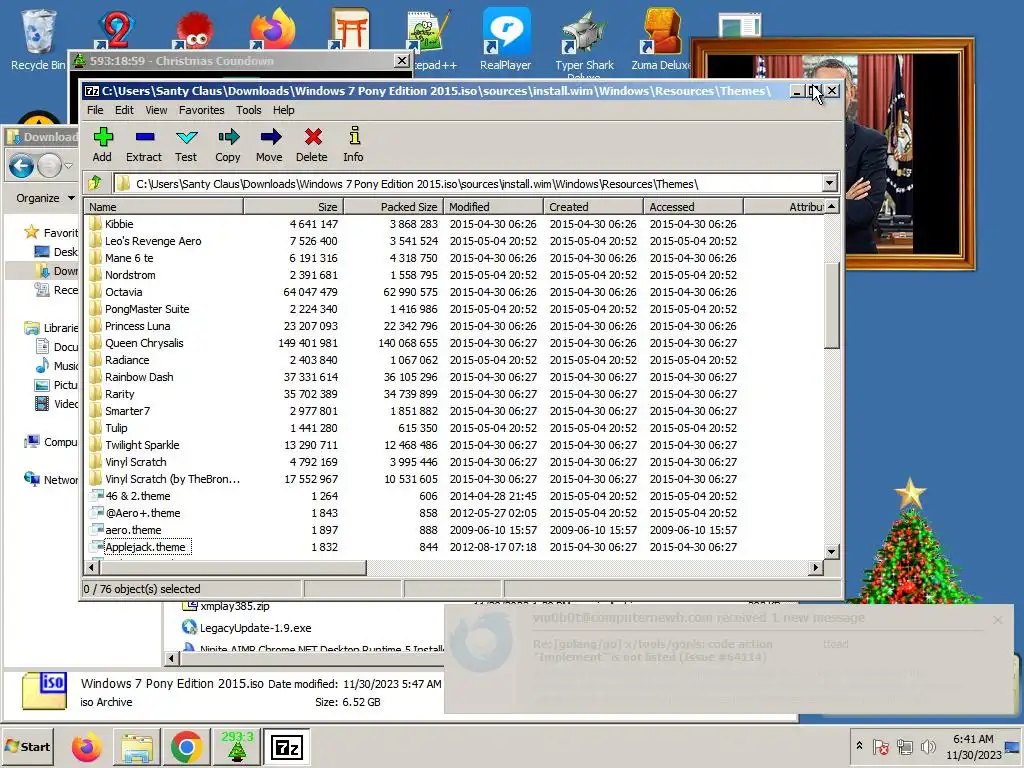Open the volume speaker tray icon
This screenshot has width=1024, height=768.
pyautogui.click(x=927, y=746)
